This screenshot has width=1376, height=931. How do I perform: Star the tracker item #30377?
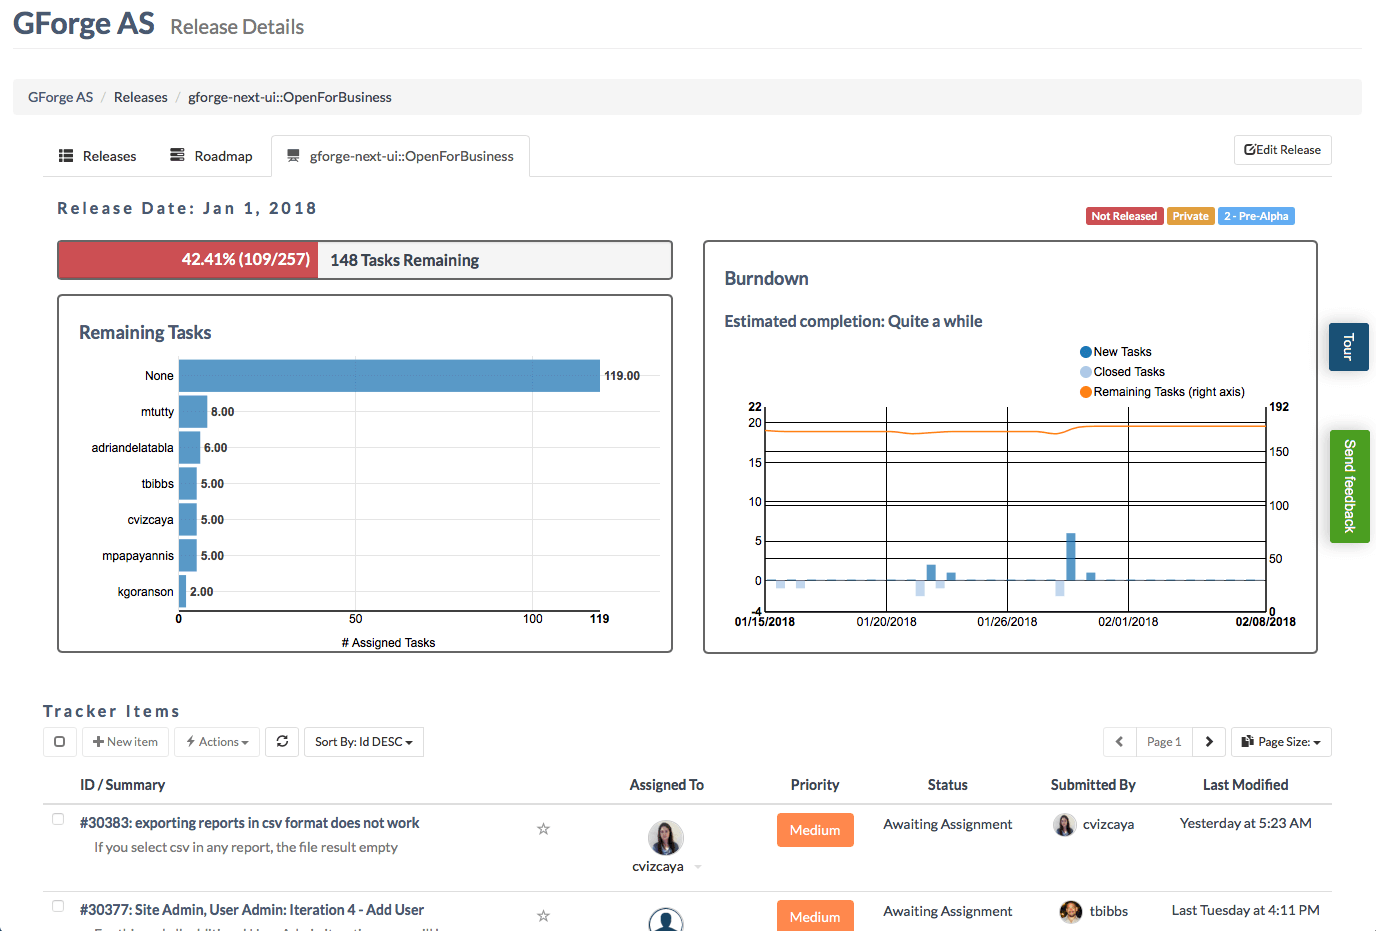tap(543, 915)
